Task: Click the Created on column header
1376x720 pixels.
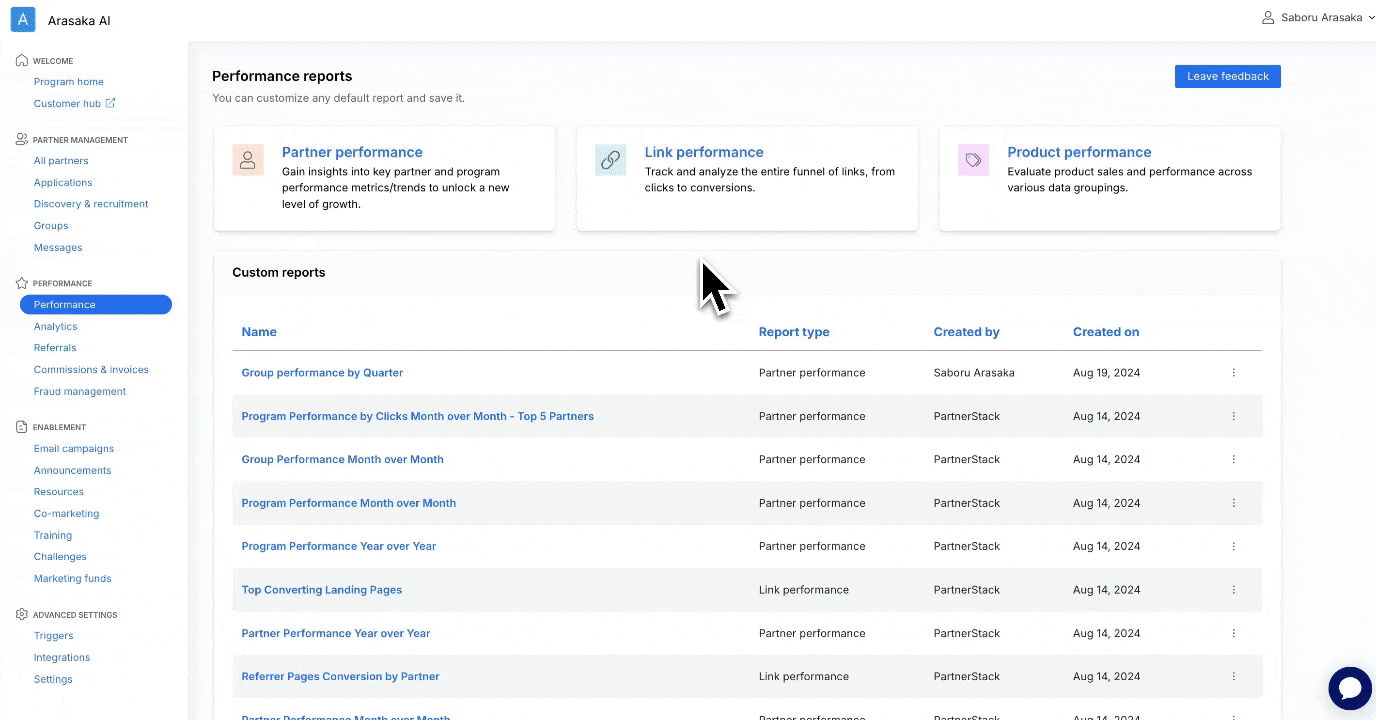Action: pyautogui.click(x=1106, y=332)
